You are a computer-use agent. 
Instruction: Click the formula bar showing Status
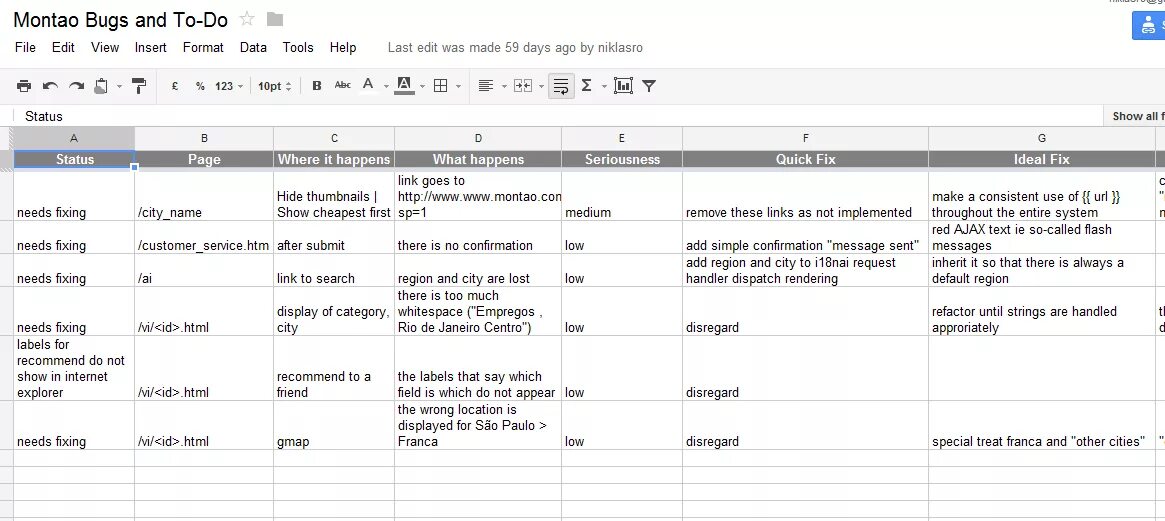tap(557, 116)
